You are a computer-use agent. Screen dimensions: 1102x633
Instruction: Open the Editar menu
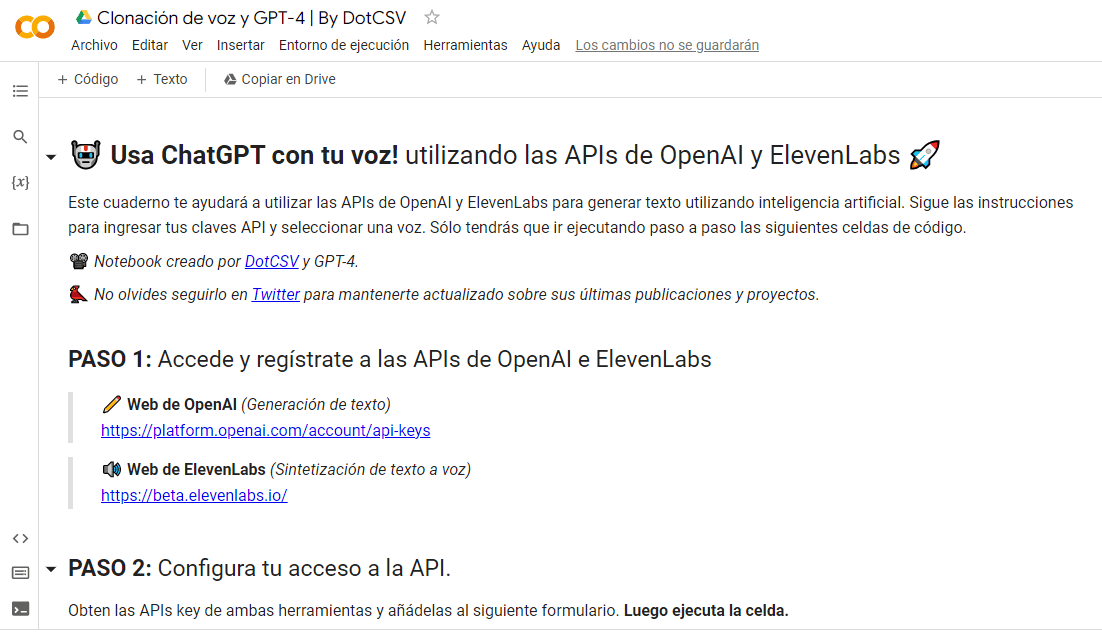click(150, 45)
